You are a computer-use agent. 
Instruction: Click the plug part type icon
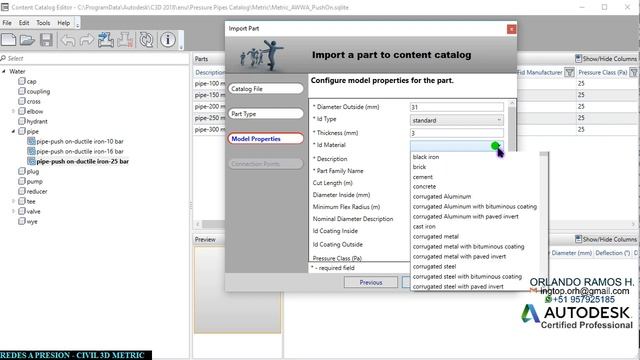click(22, 171)
